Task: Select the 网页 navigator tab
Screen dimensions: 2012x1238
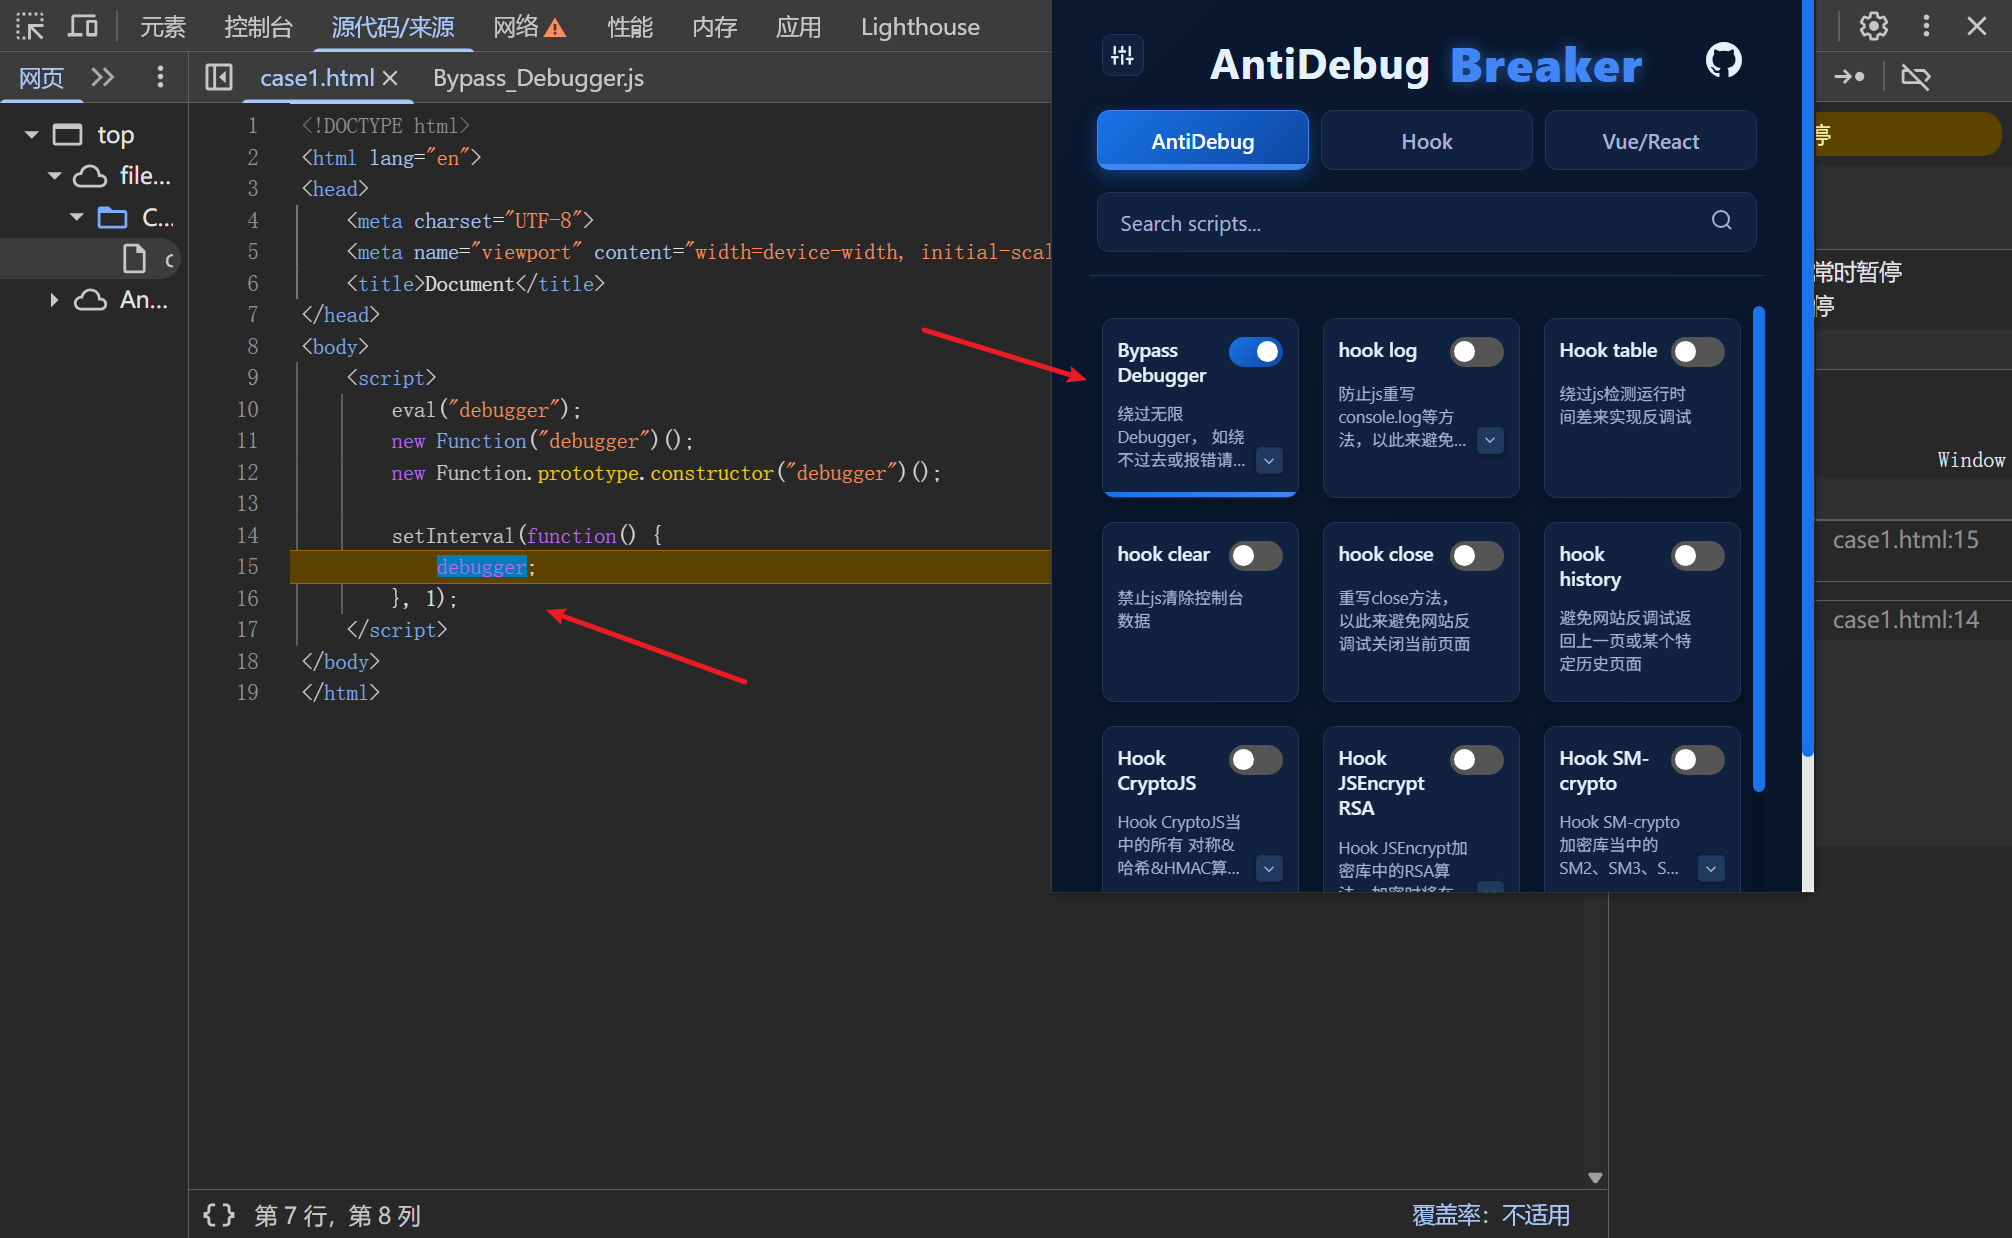Action: point(41,78)
